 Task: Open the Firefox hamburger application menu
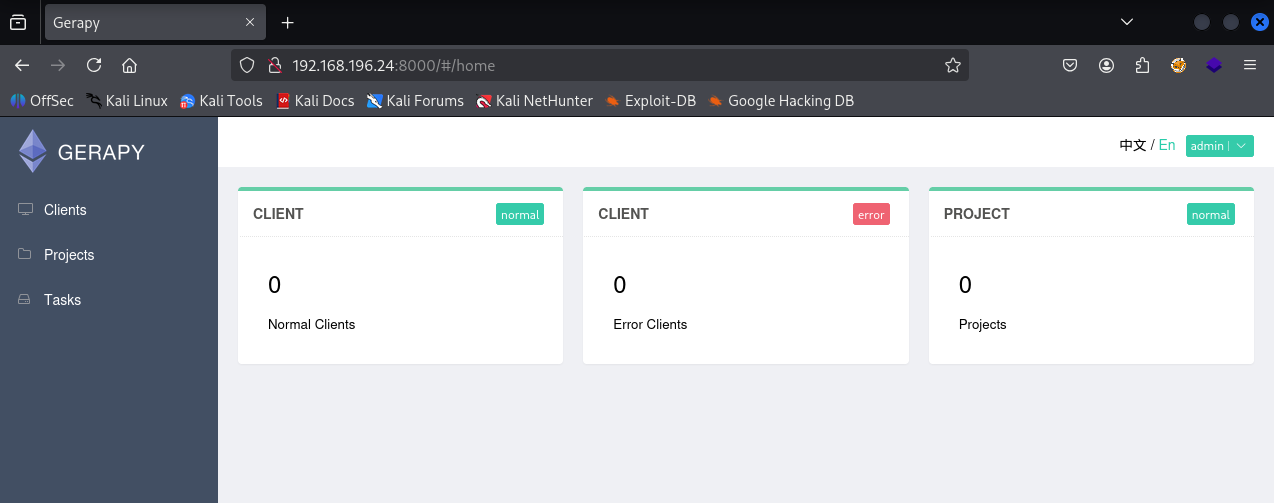point(1249,65)
